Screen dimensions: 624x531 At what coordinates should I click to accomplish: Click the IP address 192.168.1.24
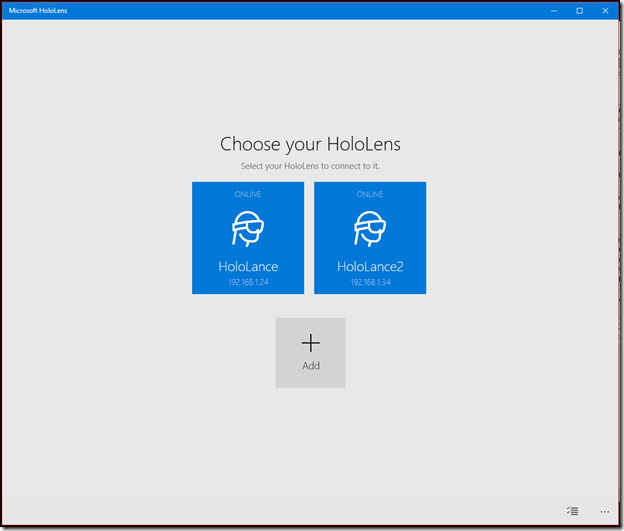(248, 282)
